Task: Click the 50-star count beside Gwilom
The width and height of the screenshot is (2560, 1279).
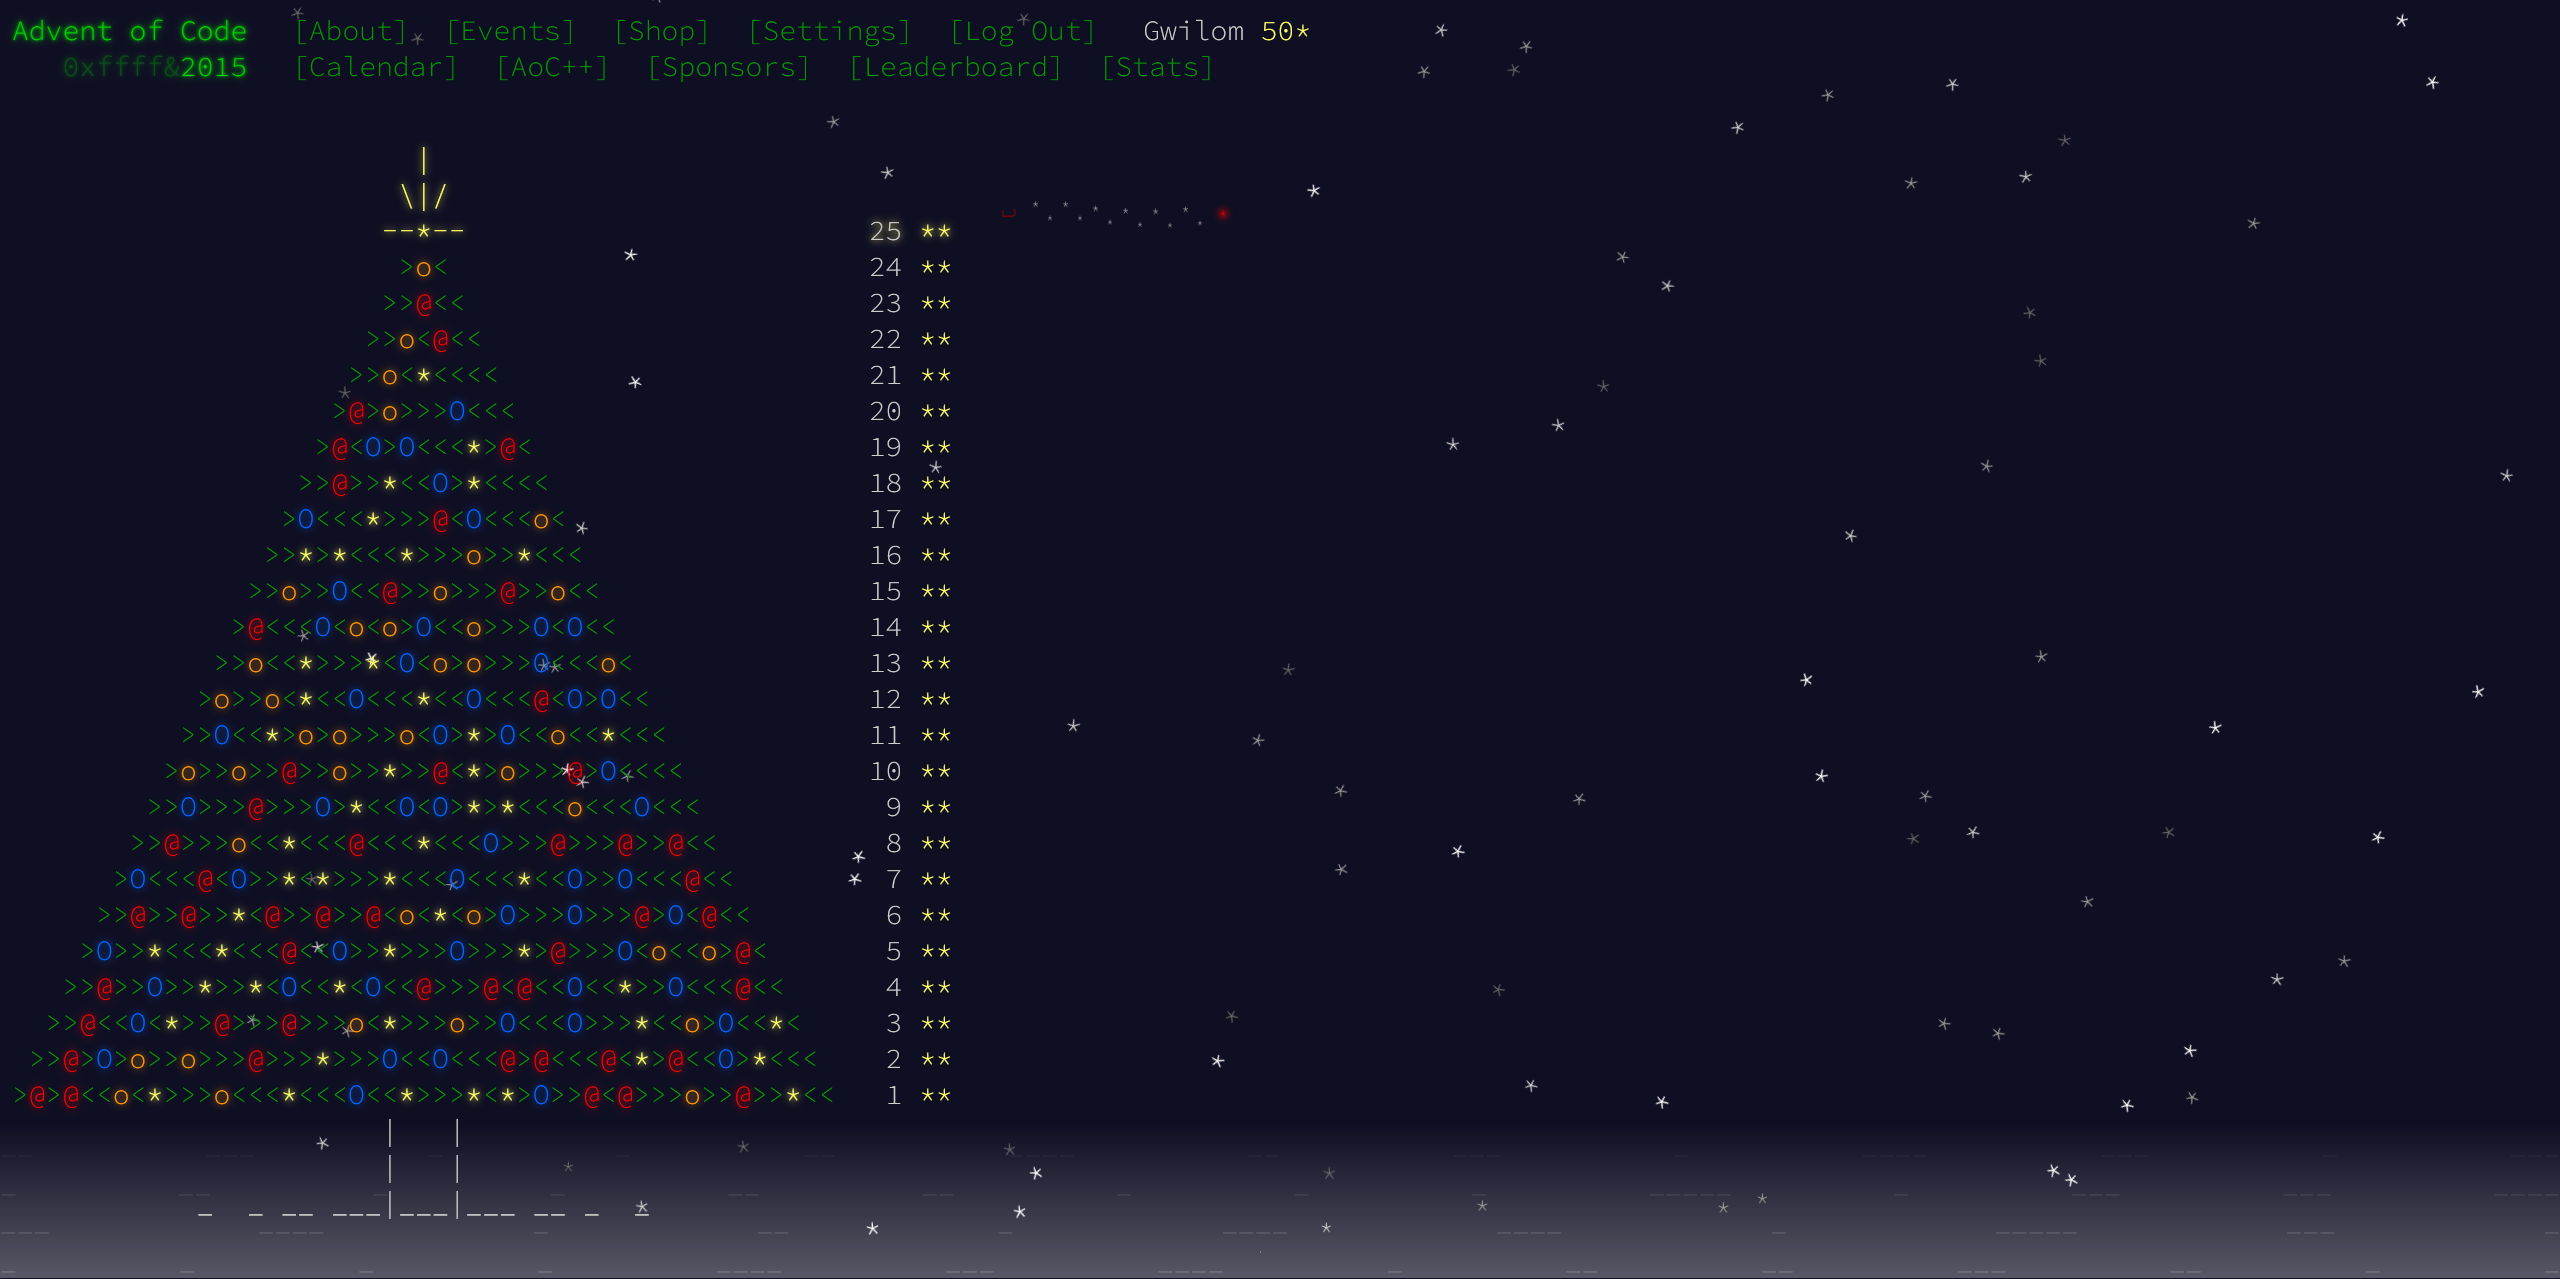Action: point(1285,31)
